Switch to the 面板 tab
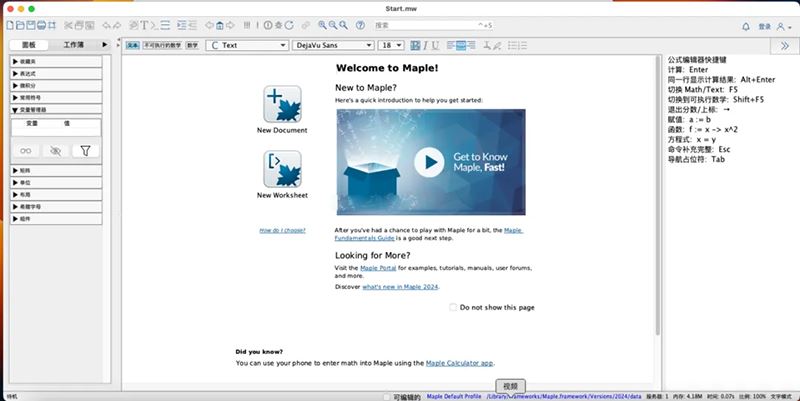The height and width of the screenshot is (401, 800). tap(29, 45)
